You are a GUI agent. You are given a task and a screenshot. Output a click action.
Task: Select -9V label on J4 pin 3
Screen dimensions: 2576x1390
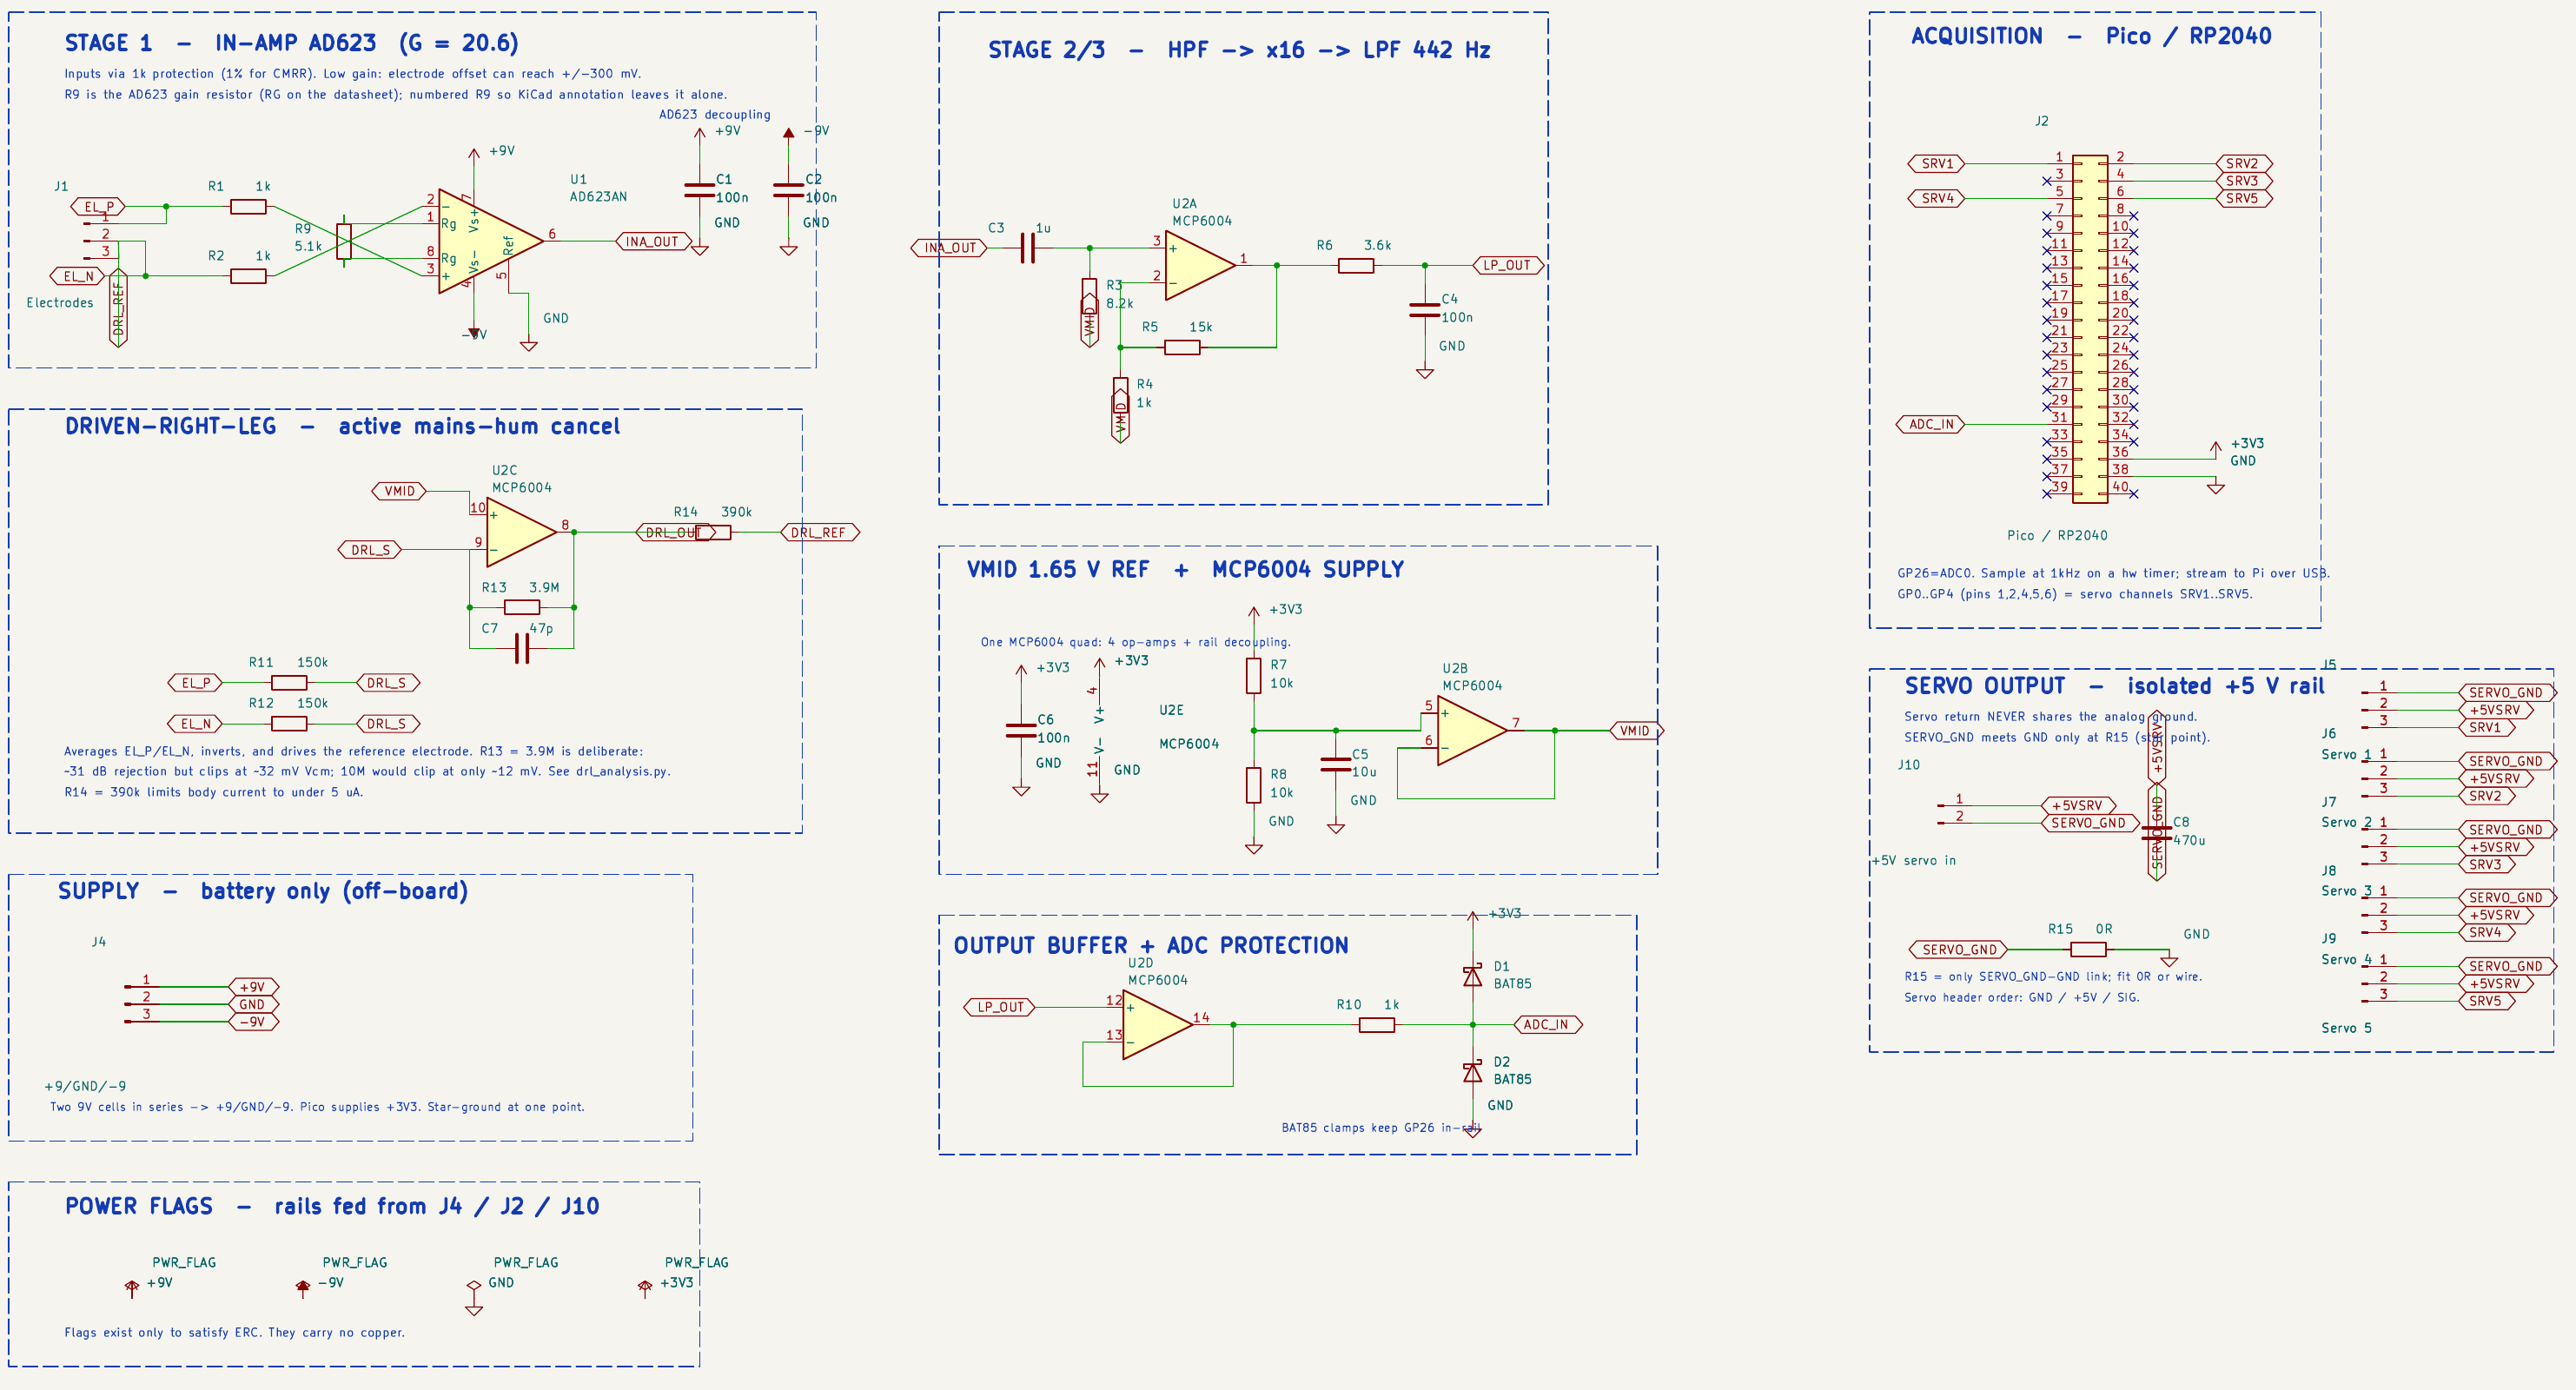[x=253, y=1022]
